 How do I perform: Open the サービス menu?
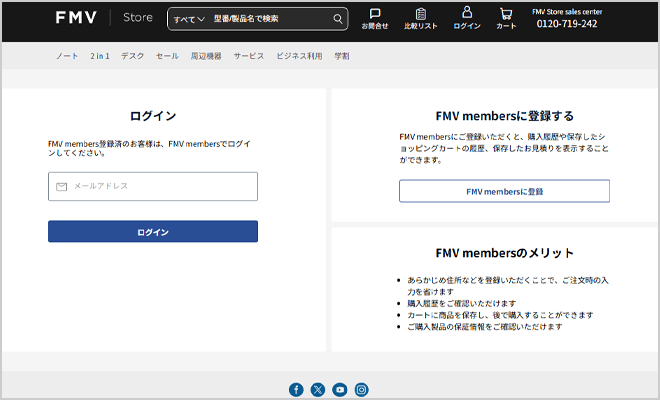coord(249,56)
